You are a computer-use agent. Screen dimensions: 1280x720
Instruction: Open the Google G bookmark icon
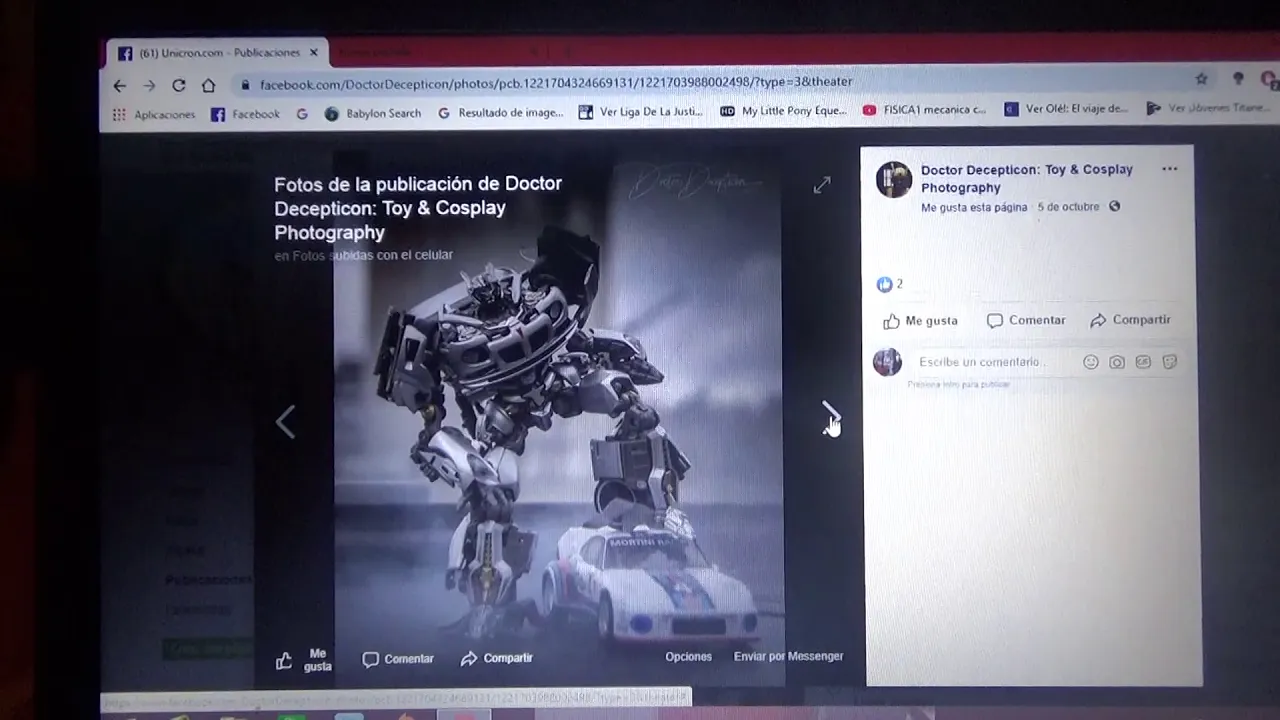tap(302, 114)
